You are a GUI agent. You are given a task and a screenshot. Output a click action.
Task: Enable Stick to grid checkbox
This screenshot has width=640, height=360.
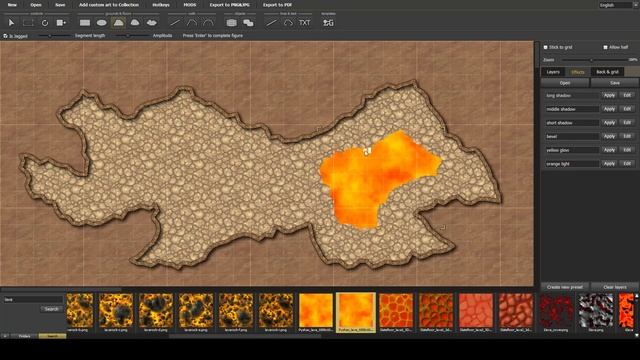pyautogui.click(x=545, y=47)
